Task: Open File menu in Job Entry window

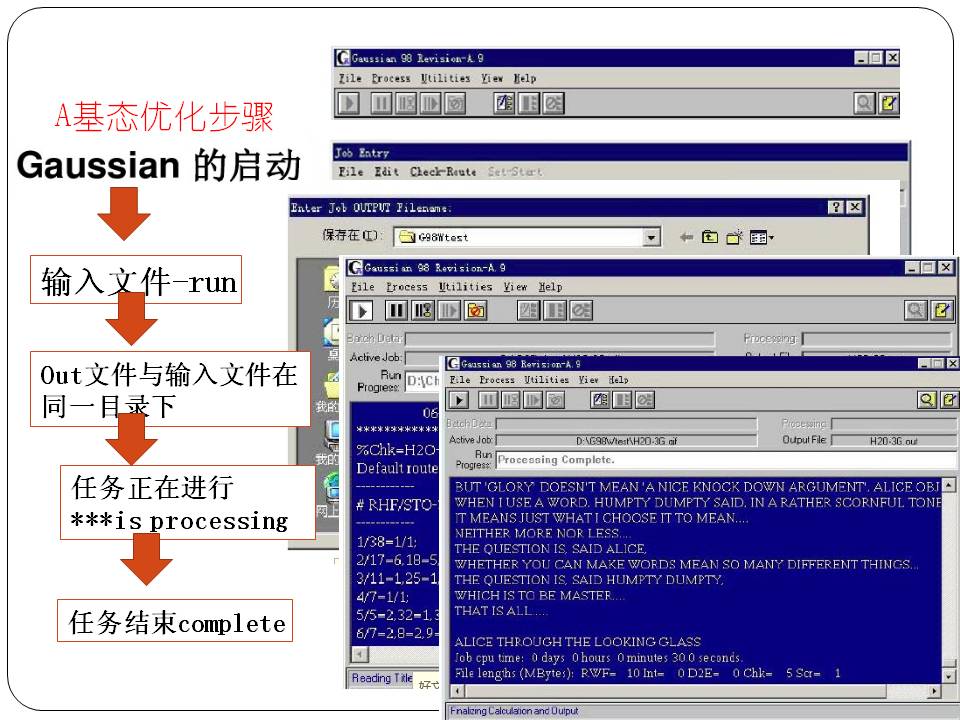Action: tap(351, 172)
